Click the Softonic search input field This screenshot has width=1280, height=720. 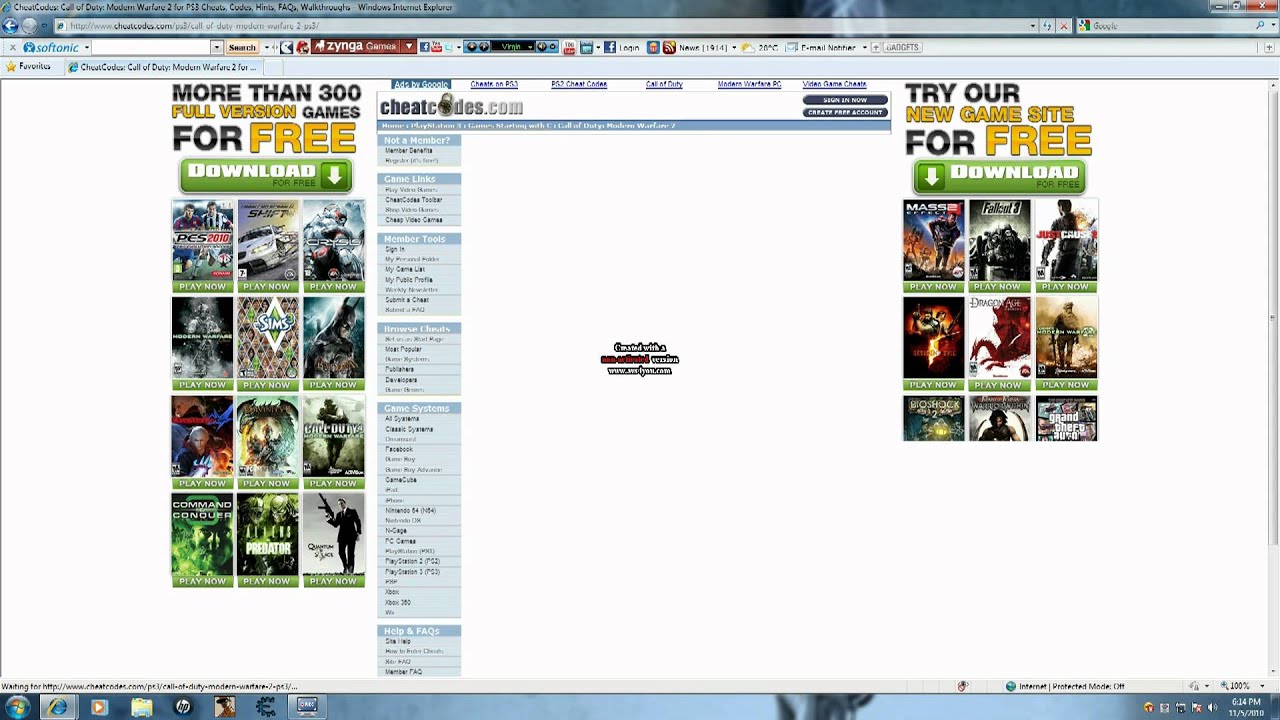pyautogui.click(x=152, y=47)
